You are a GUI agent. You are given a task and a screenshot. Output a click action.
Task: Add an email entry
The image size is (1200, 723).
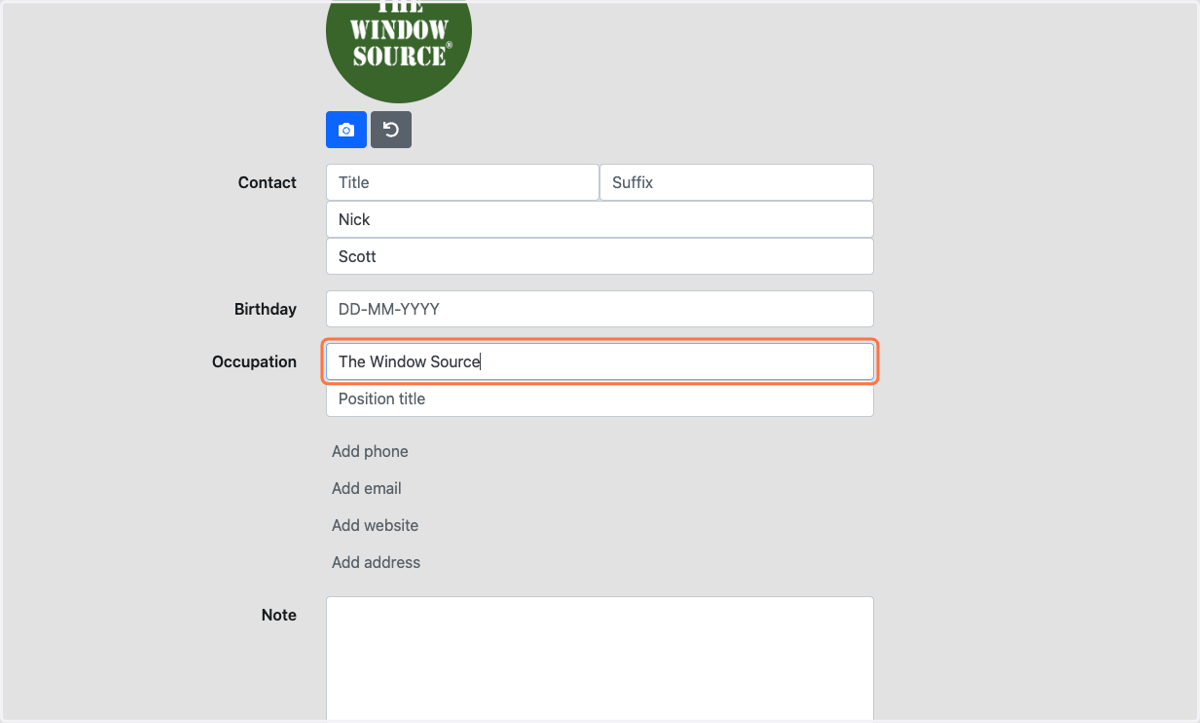point(367,488)
